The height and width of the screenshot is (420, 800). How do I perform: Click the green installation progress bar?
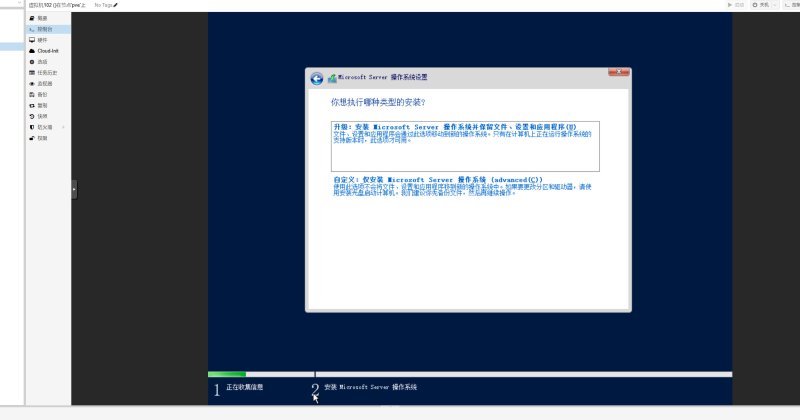tap(227, 375)
